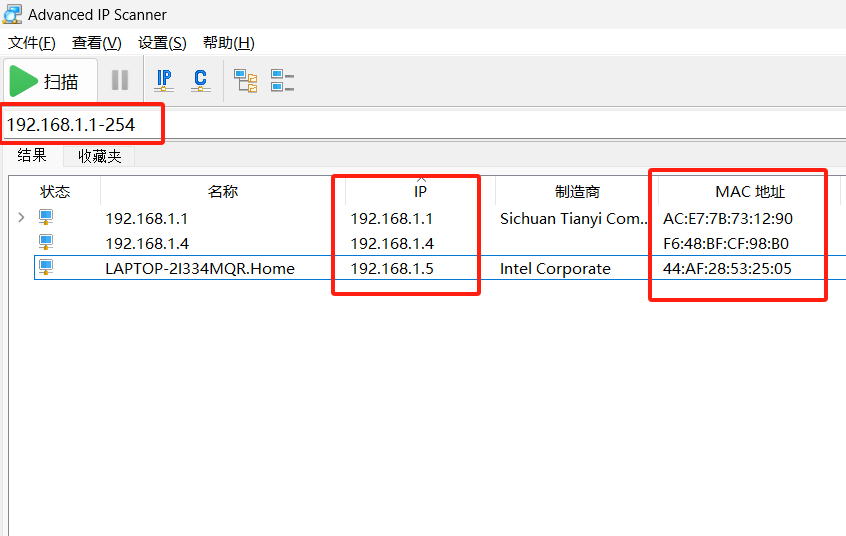Click IP cell 192.168.1.1

coord(391,219)
